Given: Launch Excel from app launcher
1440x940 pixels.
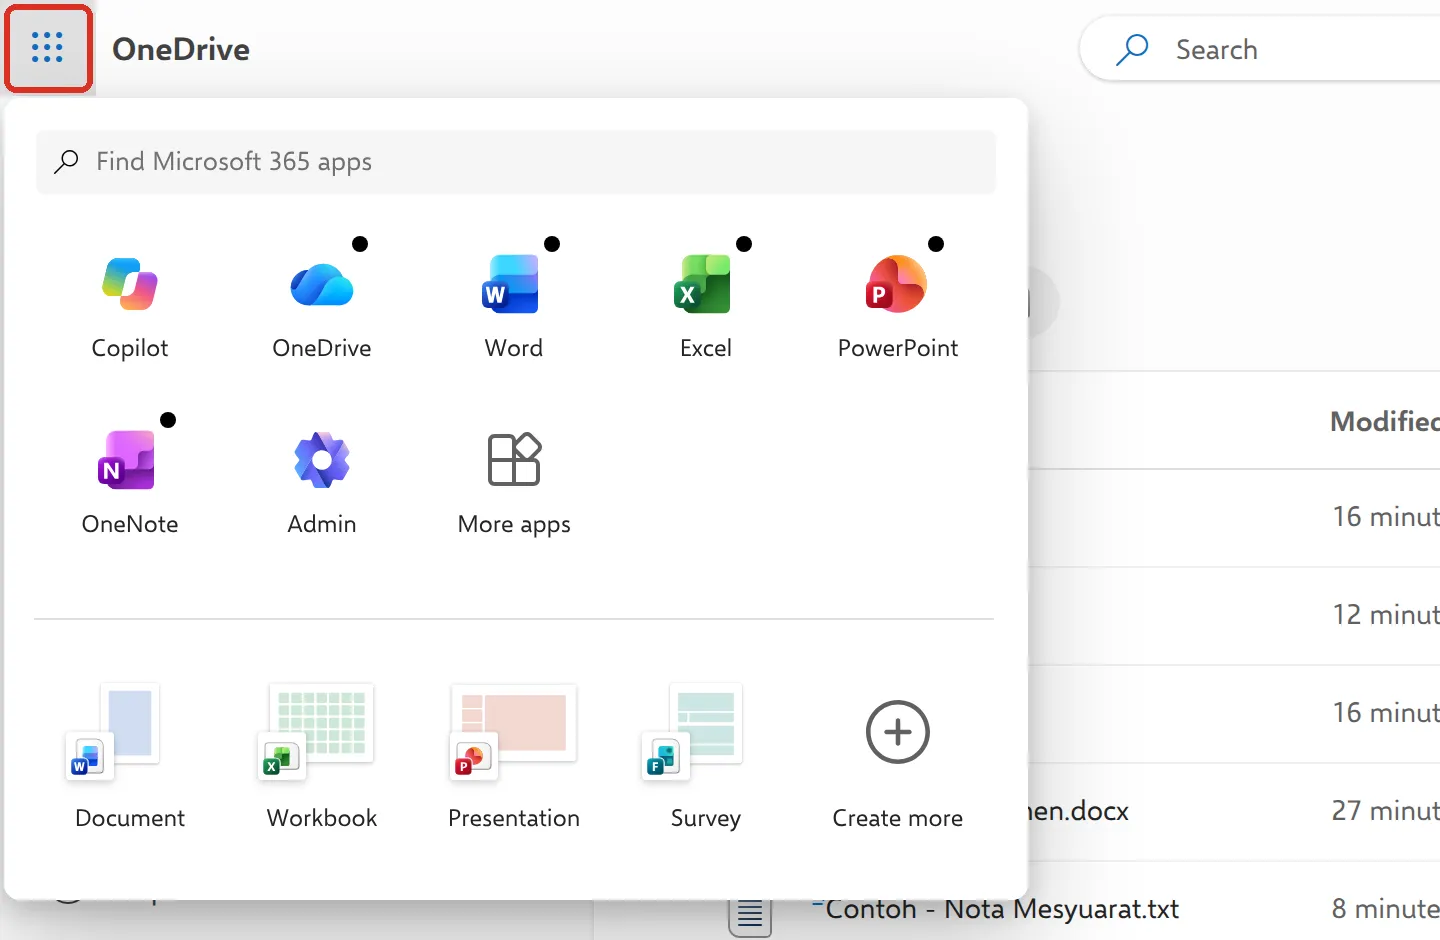Looking at the screenshot, I should click(706, 307).
